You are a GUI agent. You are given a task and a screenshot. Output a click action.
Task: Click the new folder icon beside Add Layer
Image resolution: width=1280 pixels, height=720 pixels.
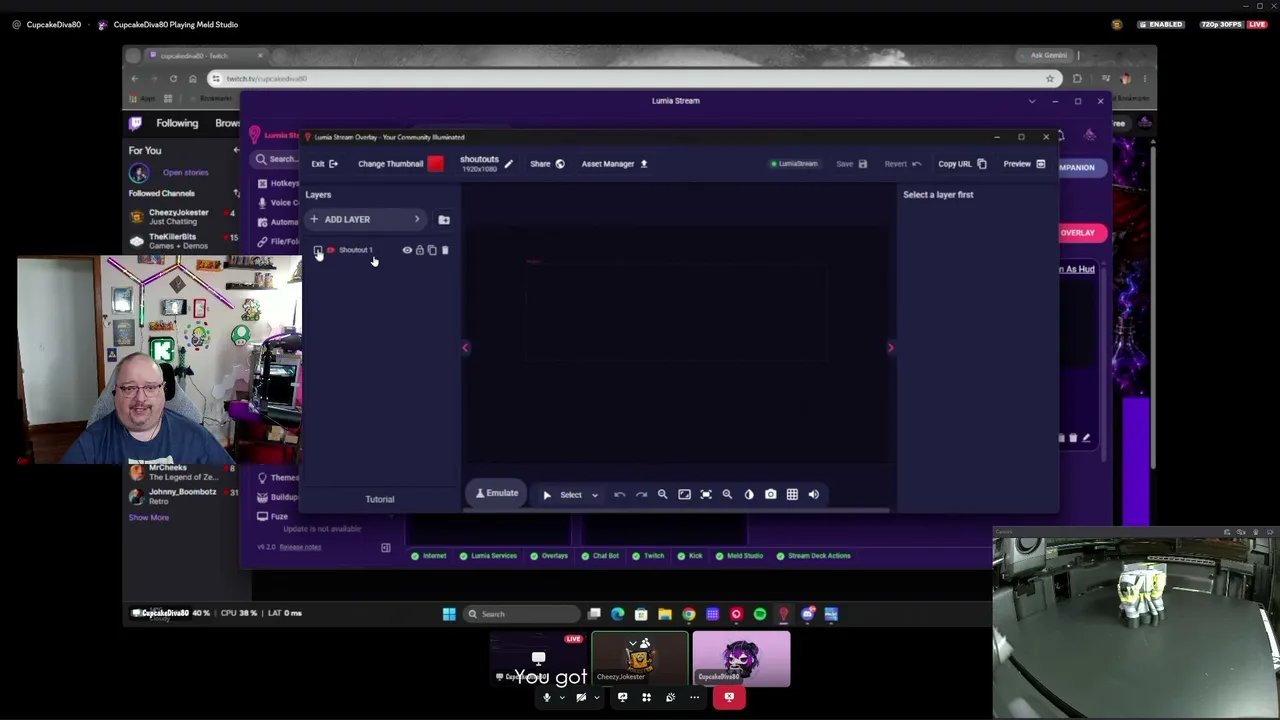click(x=444, y=220)
